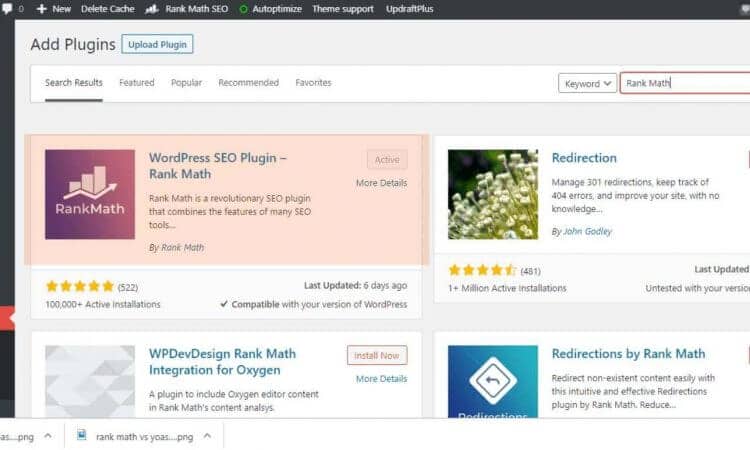Click the By Rank Math author text
This screenshot has width=750, height=450.
coord(176,247)
